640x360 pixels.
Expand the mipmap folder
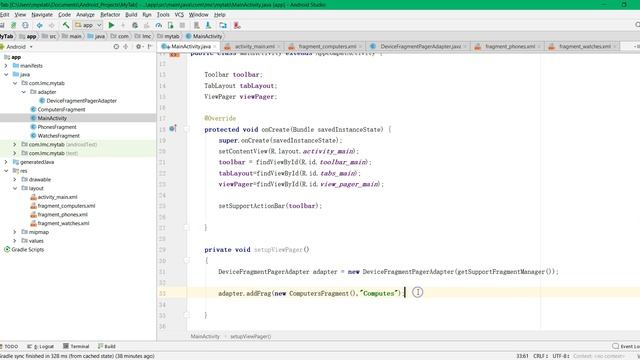click(15, 232)
